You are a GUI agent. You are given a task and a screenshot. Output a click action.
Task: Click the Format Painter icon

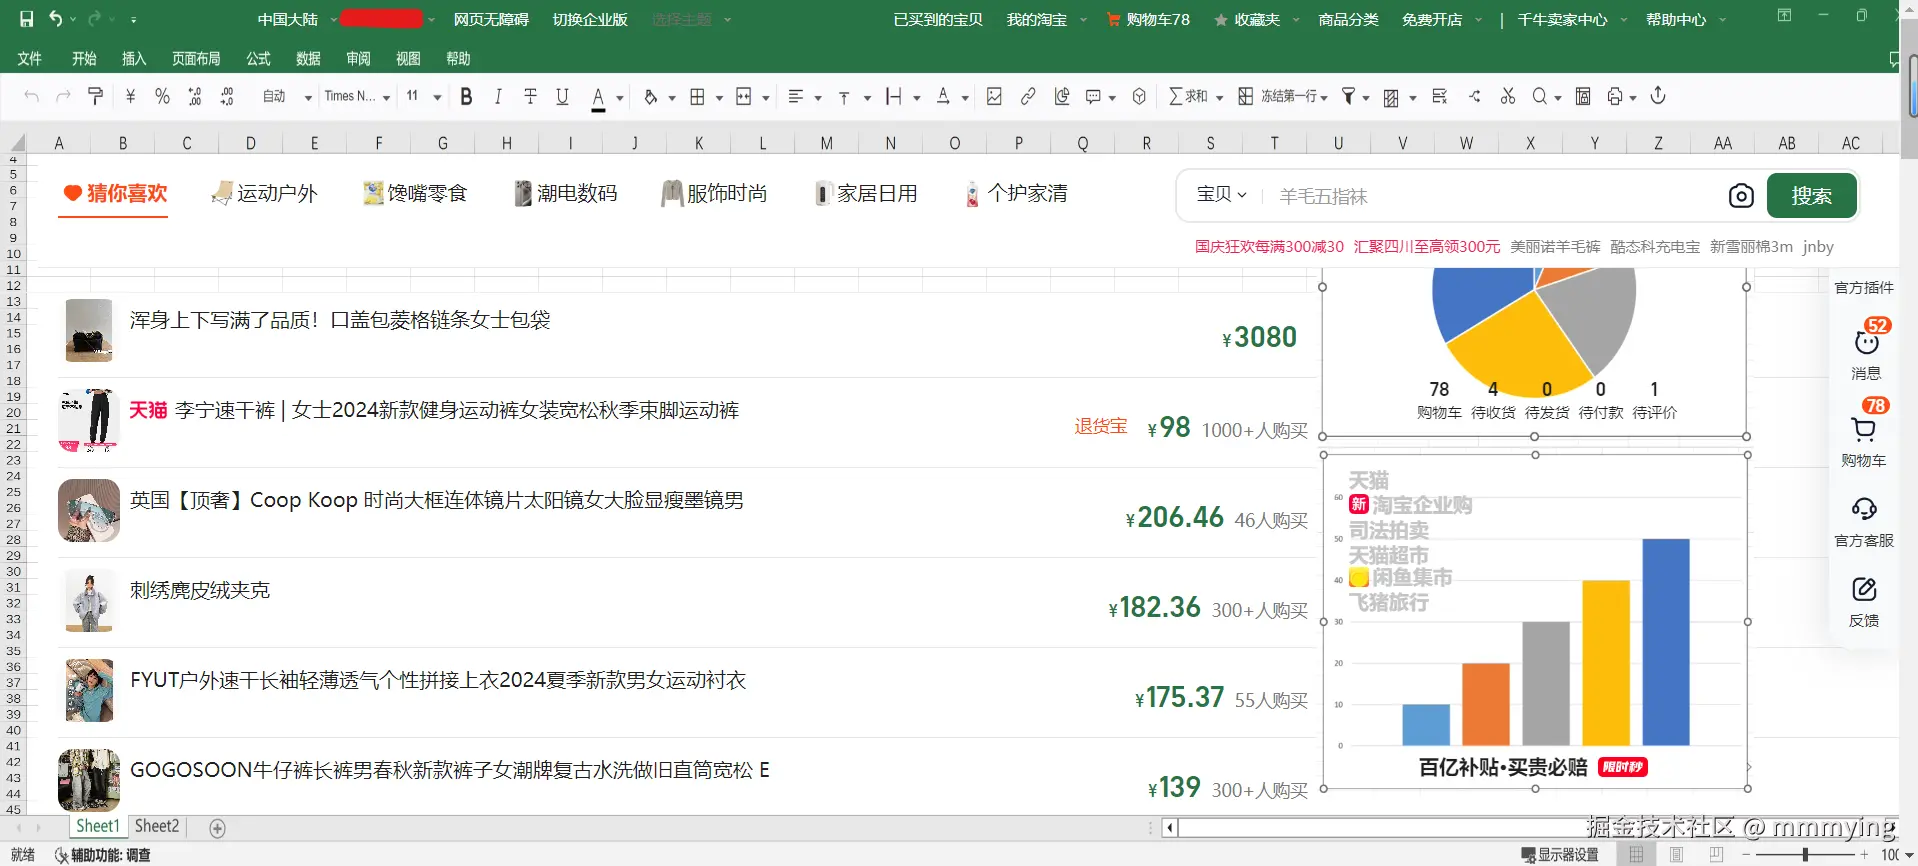pos(96,96)
